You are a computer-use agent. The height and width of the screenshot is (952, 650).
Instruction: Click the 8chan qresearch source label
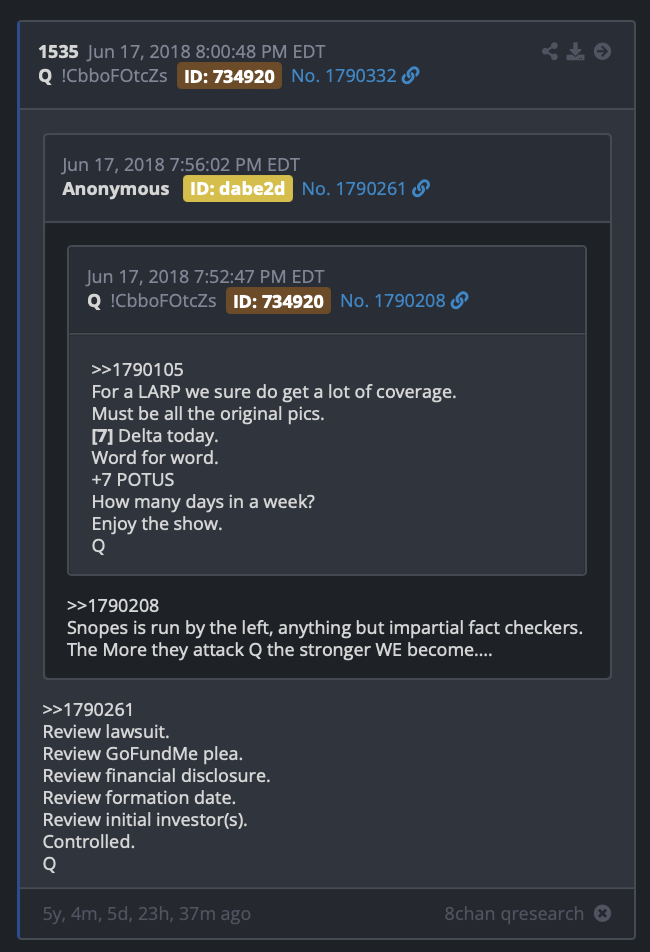[x=513, y=914]
